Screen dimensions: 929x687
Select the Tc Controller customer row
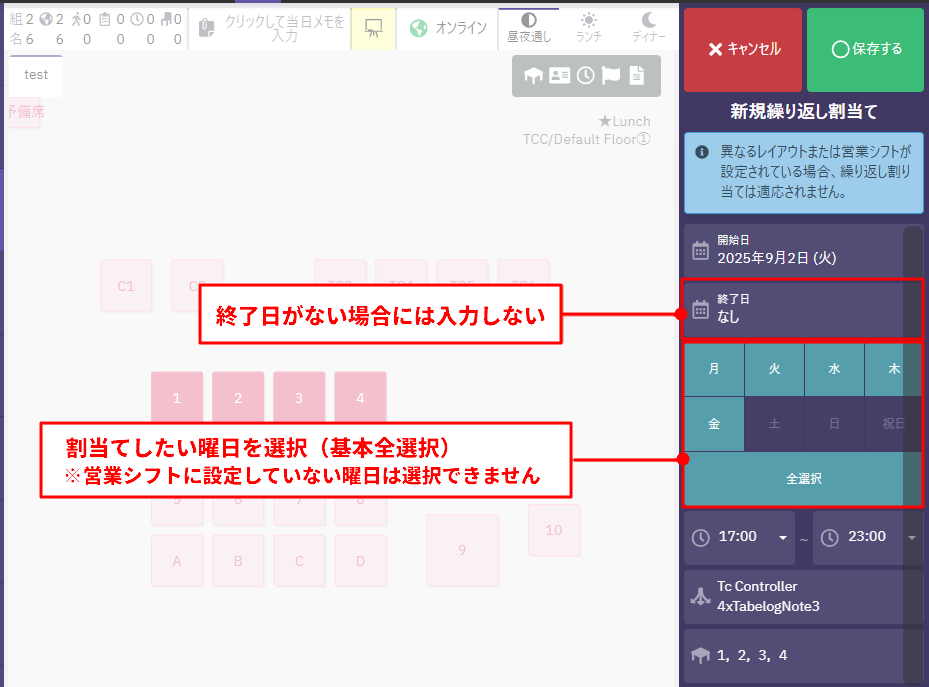click(x=803, y=596)
